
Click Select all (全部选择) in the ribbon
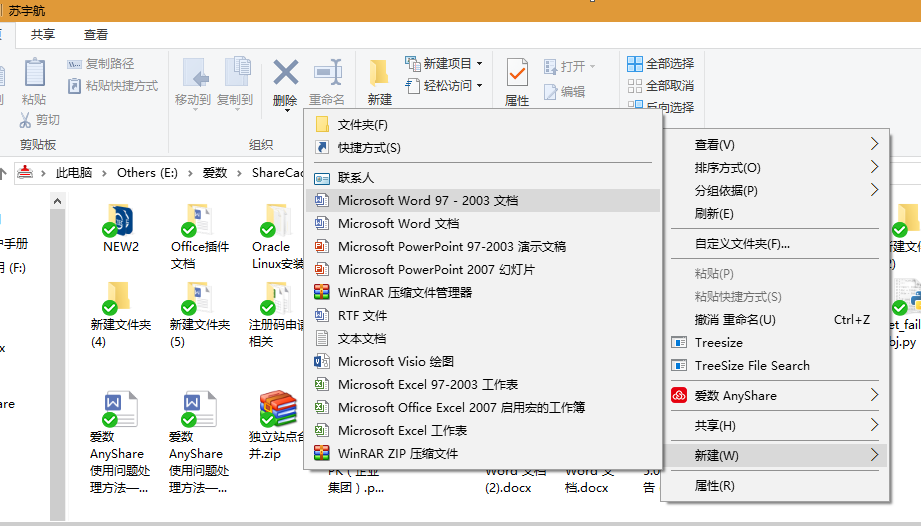[660, 63]
